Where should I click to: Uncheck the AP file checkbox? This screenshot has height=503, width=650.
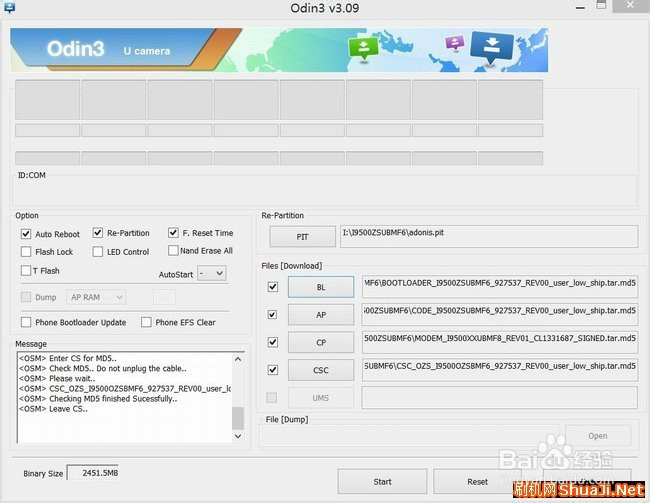pos(272,315)
